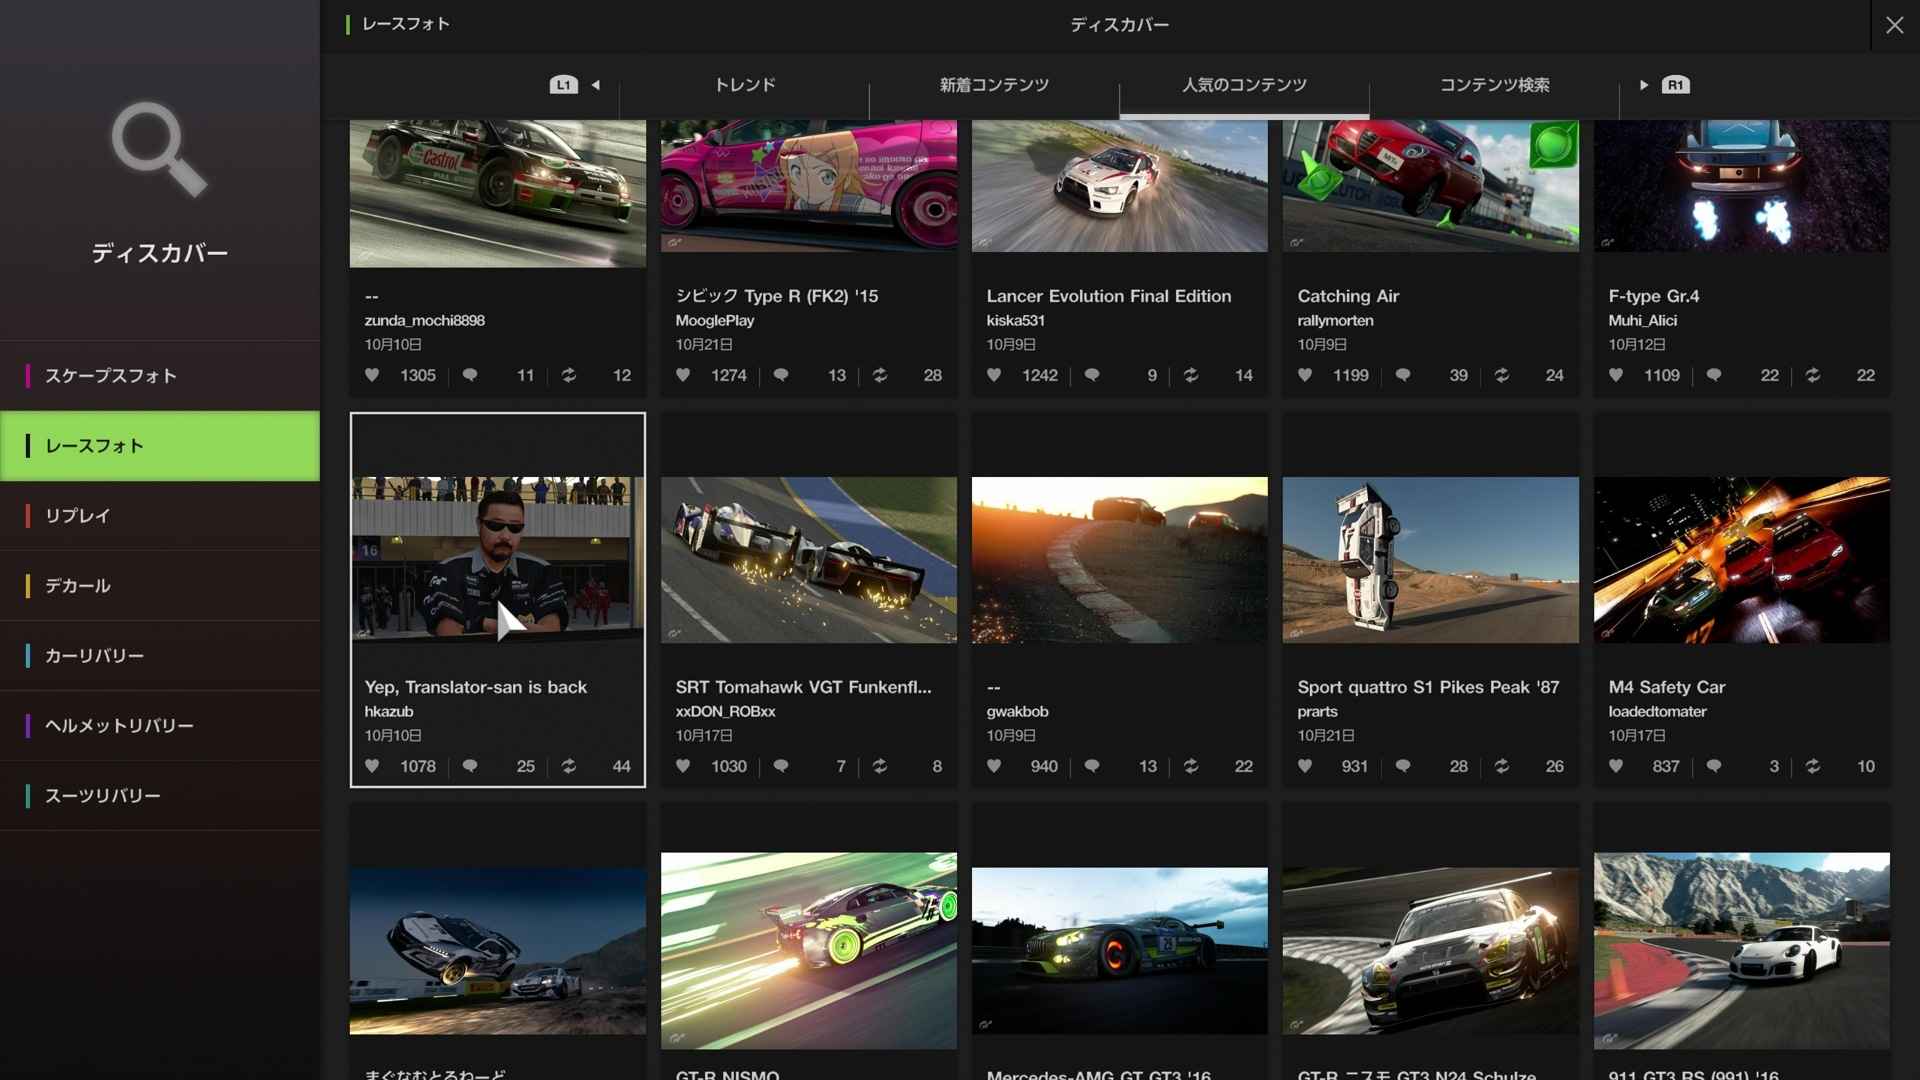Image resolution: width=1920 pixels, height=1080 pixels.
Task: Like the F-type Gr.4 photo
Action: point(1616,375)
